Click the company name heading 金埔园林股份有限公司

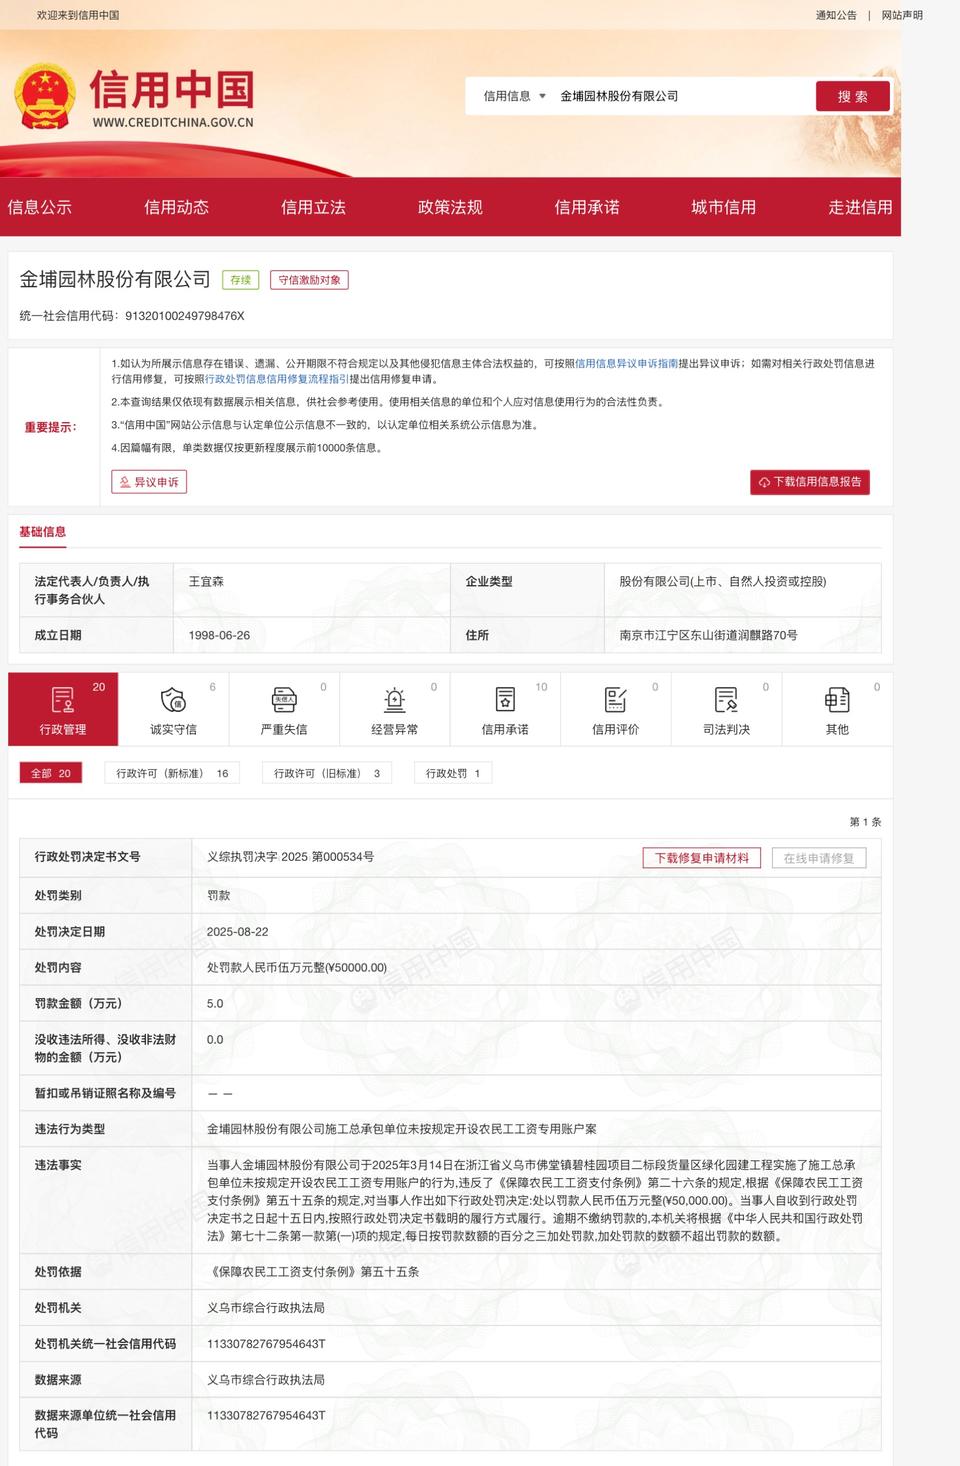[x=115, y=279]
